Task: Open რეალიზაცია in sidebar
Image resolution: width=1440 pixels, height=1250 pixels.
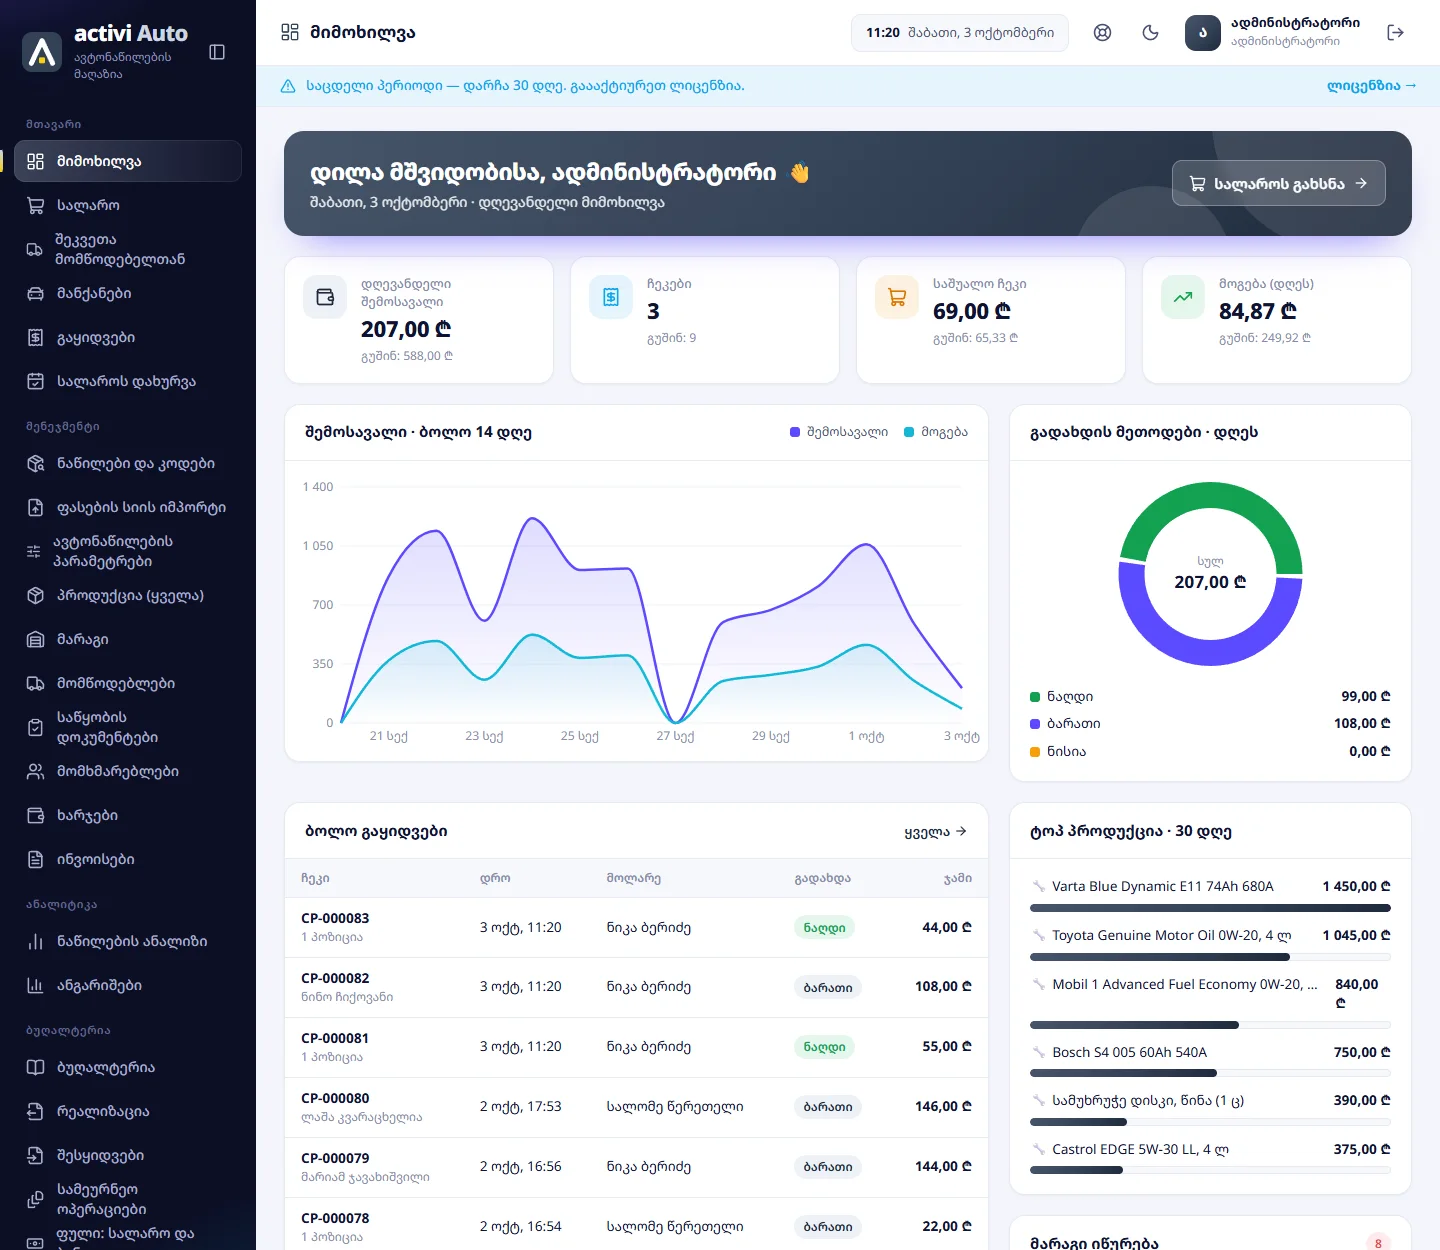Action: pos(128,1111)
